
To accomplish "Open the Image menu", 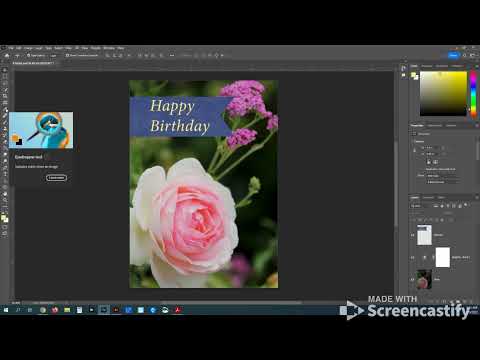I will [x=28, y=48].
